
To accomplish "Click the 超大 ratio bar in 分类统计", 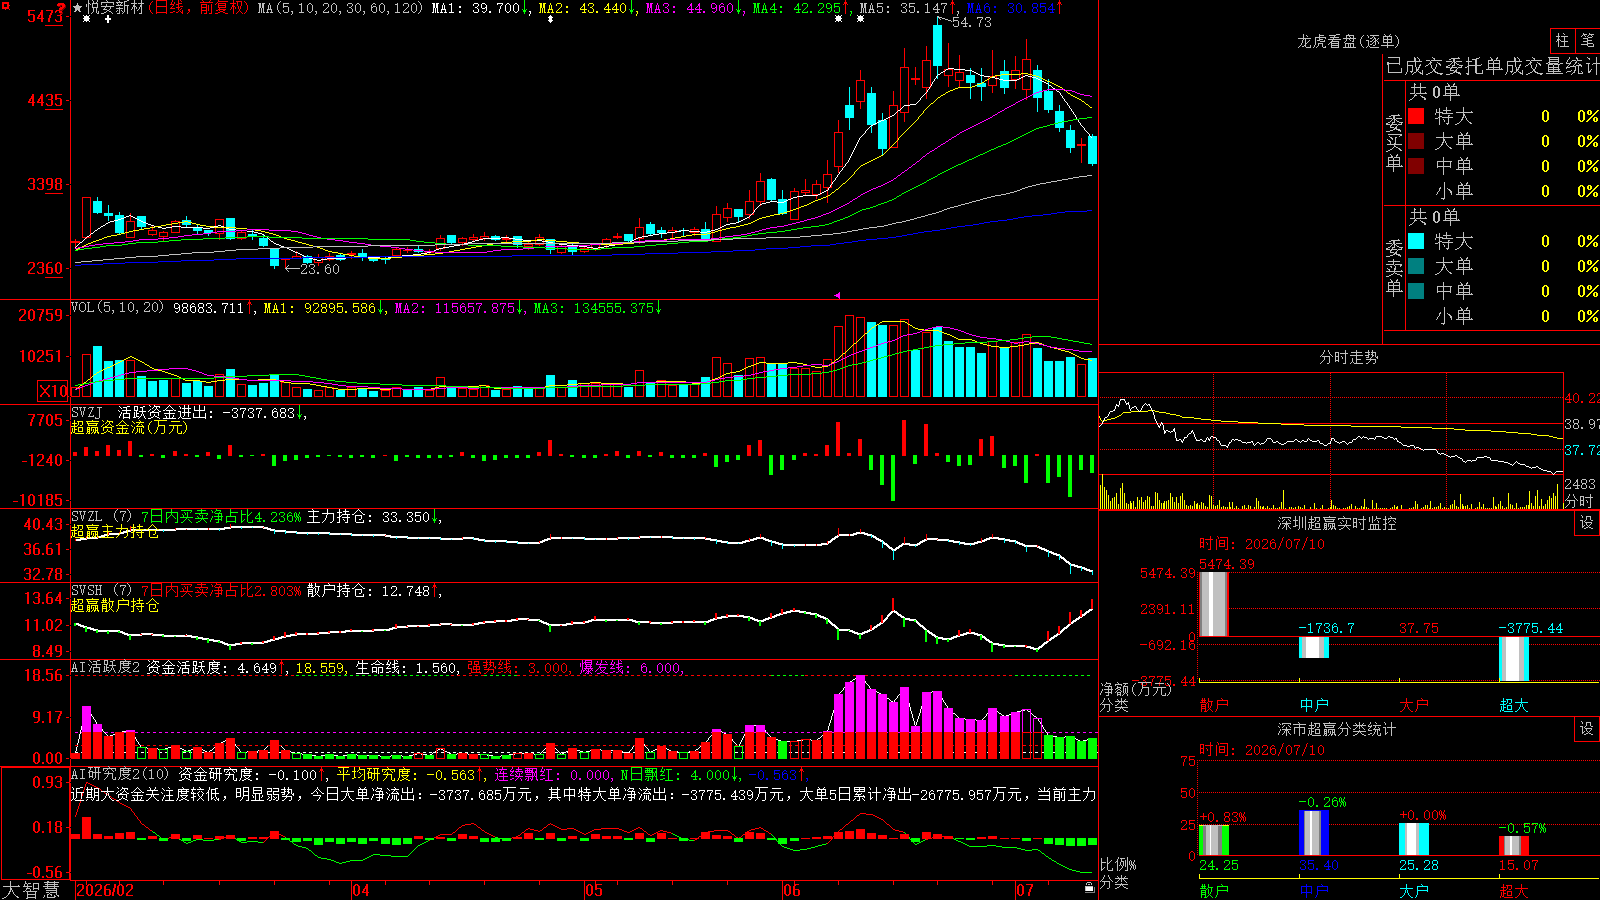I will (x=1514, y=846).
